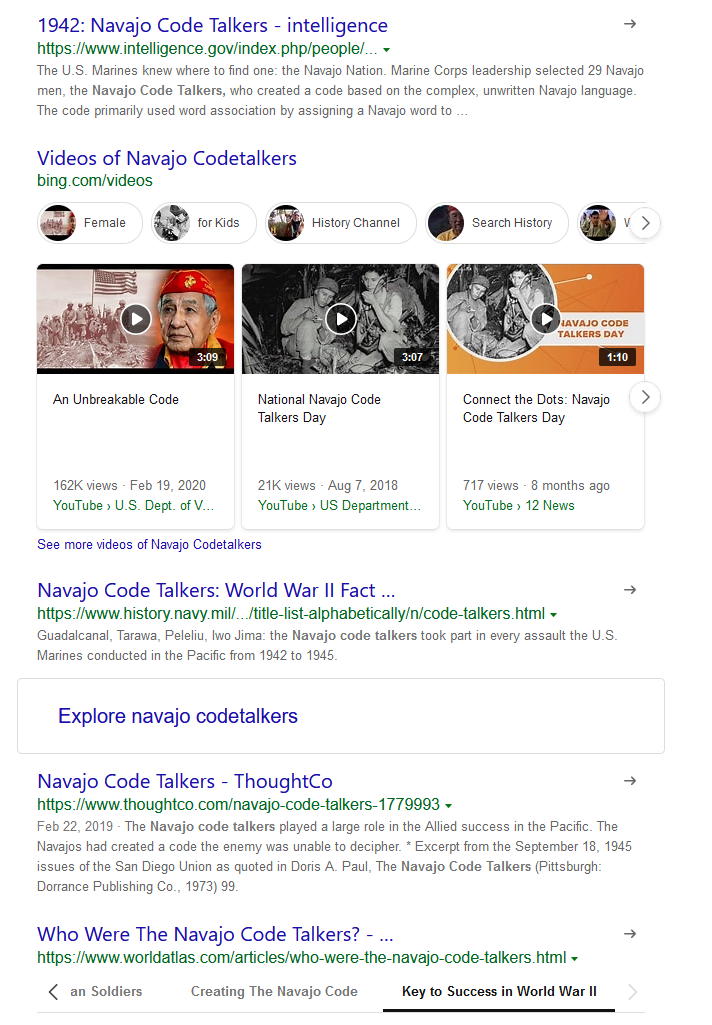Switch to the Key to Success in World War II tab
Screen dimensions: 712x1025
coord(499,992)
